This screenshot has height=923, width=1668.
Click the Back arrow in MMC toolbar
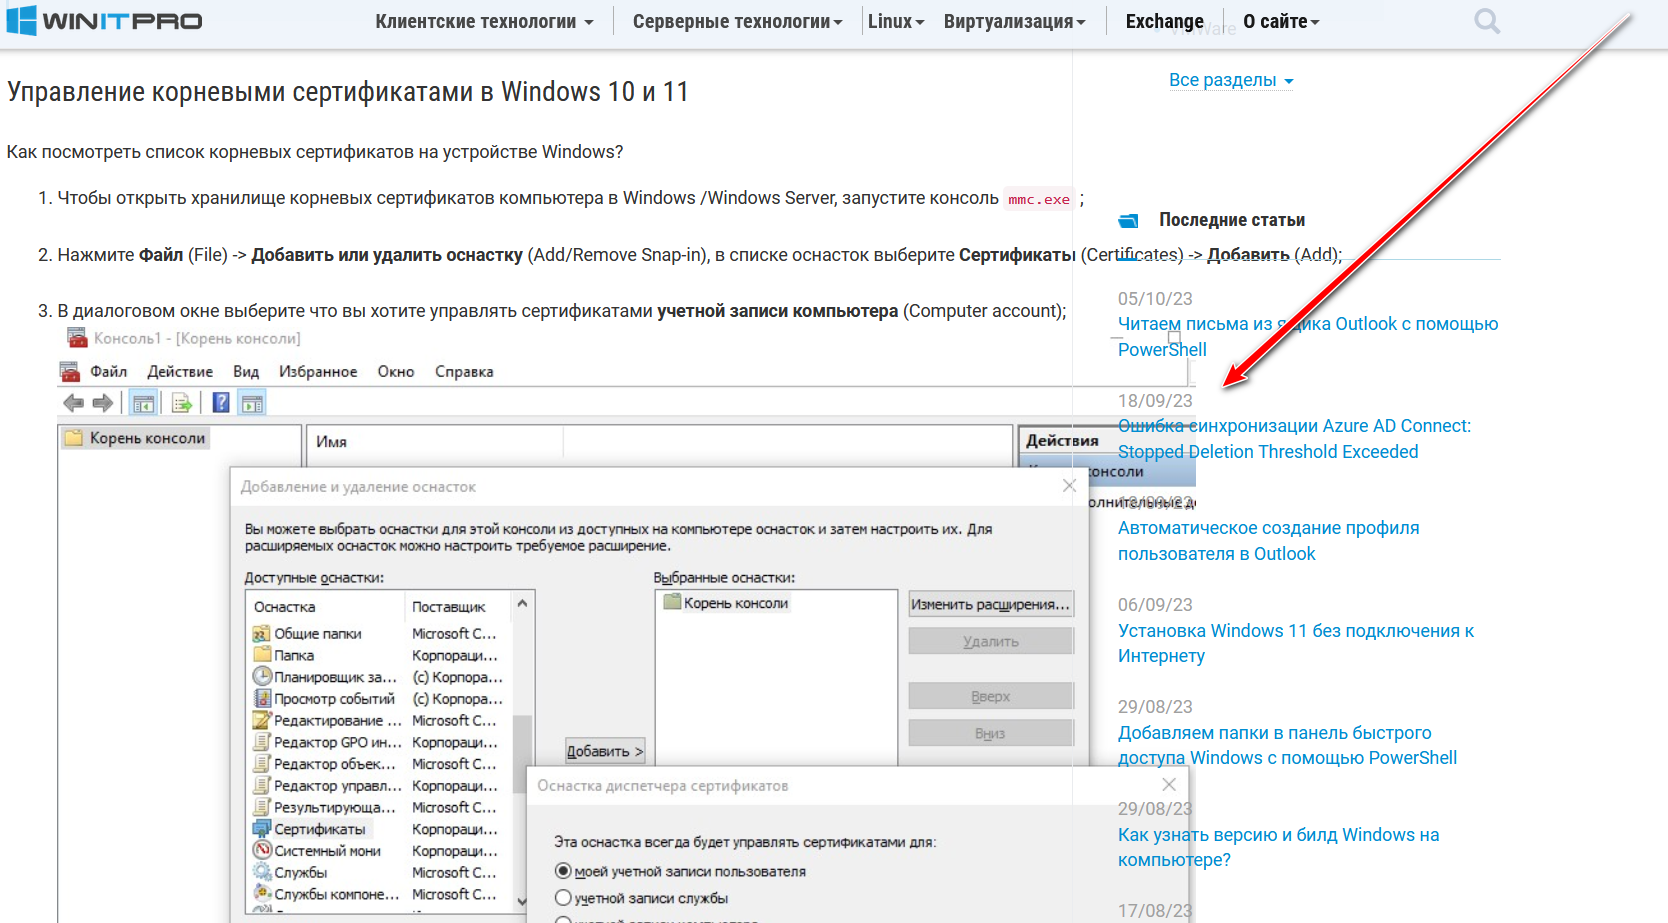click(x=73, y=403)
